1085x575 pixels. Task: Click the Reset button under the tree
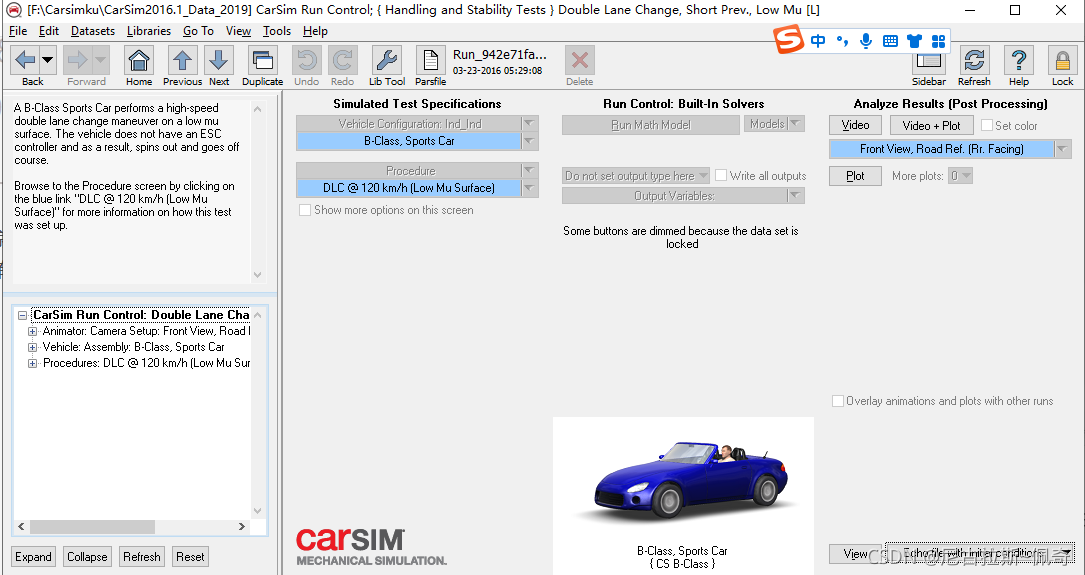click(190, 556)
